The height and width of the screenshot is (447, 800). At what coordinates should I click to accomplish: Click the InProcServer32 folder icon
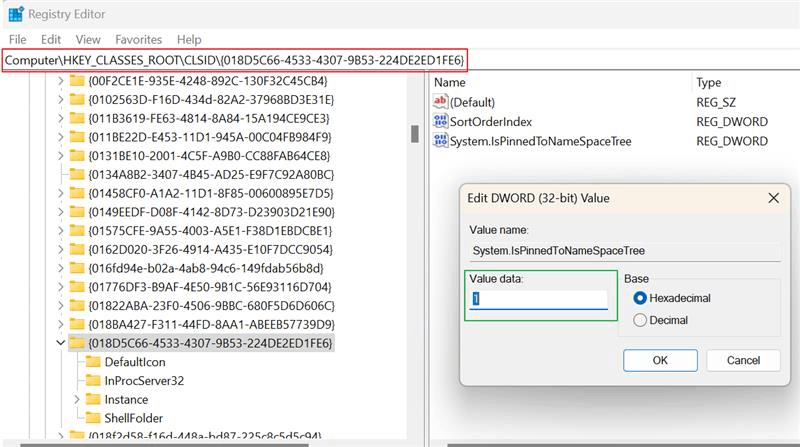click(93, 381)
